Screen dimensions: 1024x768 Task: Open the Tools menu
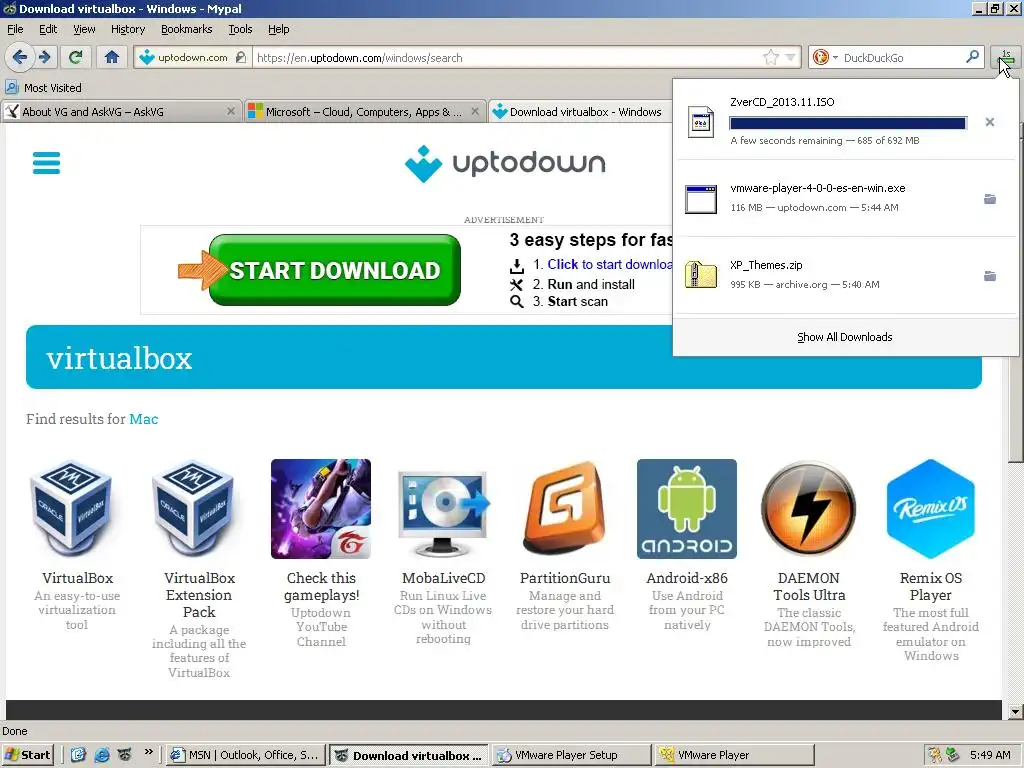240,29
